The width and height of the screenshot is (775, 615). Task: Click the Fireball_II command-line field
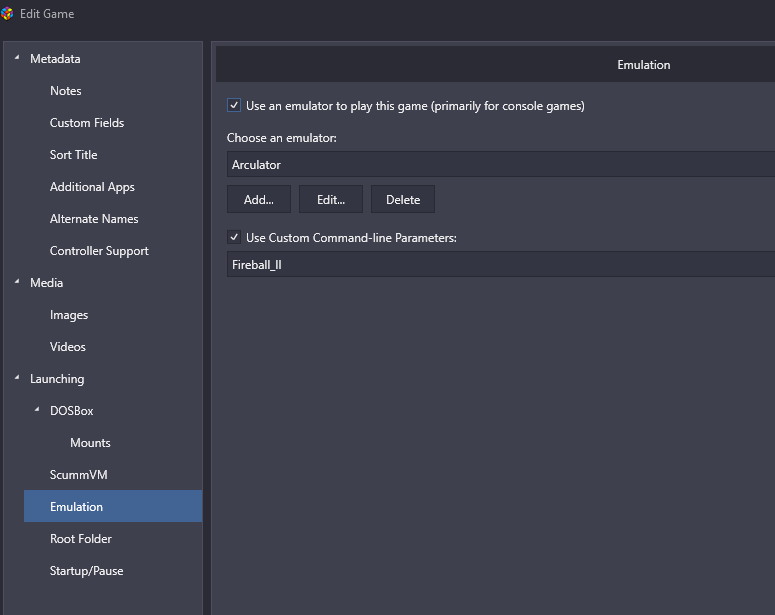pyautogui.click(x=501, y=264)
